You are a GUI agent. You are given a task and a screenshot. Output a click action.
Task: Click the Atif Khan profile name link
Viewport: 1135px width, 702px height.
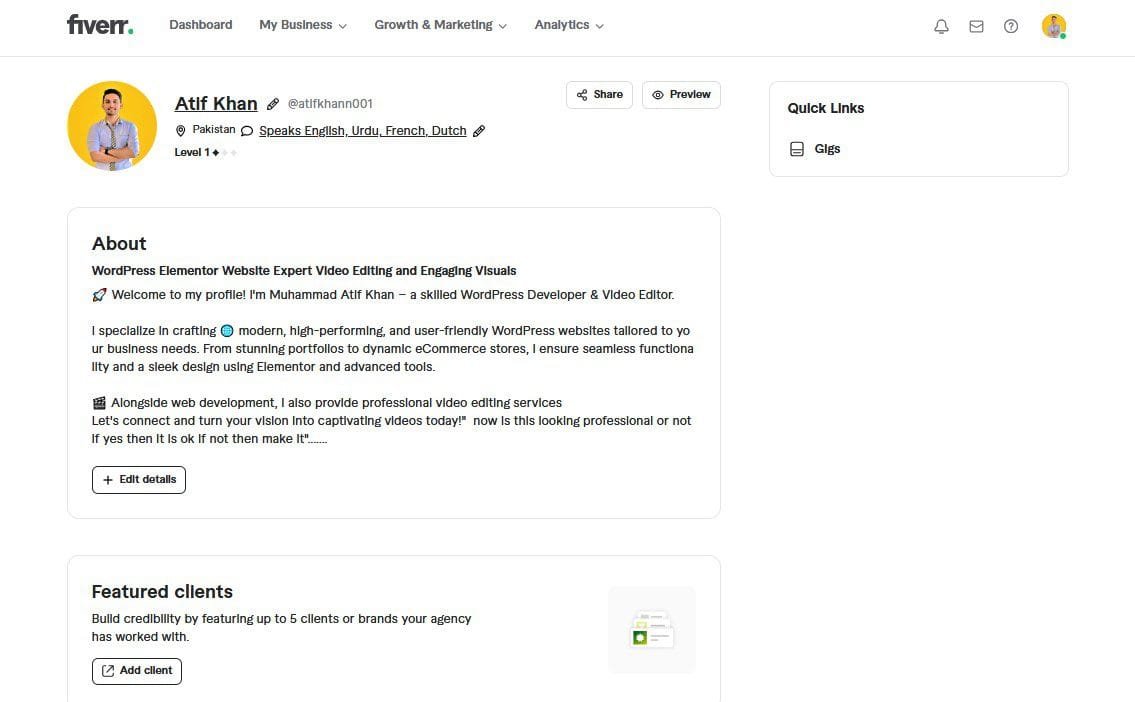tap(216, 103)
